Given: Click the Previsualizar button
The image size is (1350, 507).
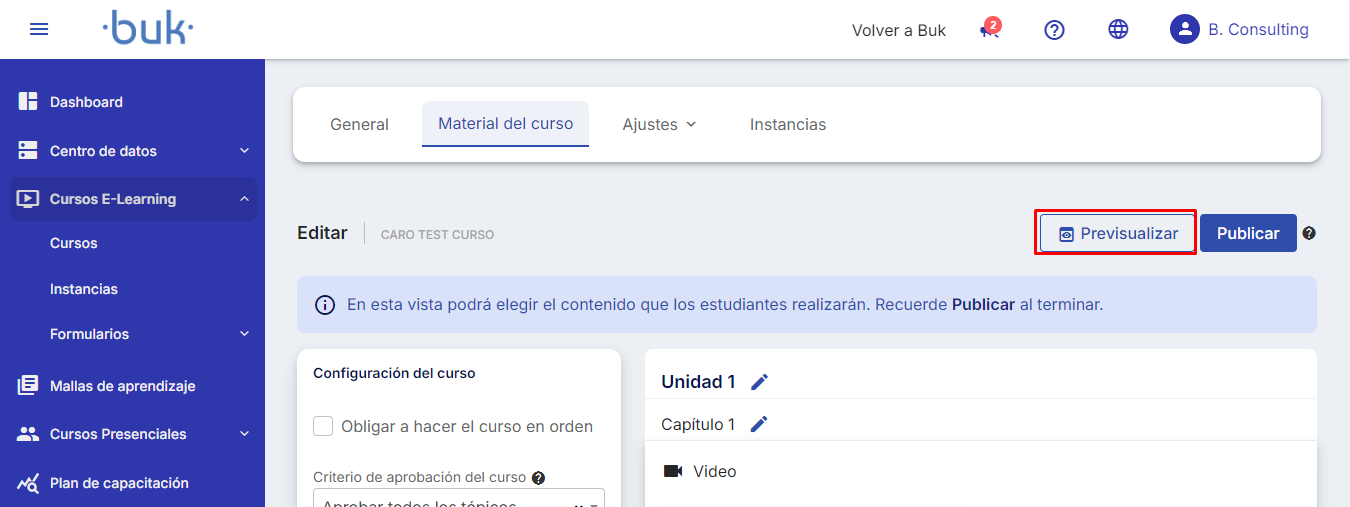Looking at the screenshot, I should tap(1117, 233).
